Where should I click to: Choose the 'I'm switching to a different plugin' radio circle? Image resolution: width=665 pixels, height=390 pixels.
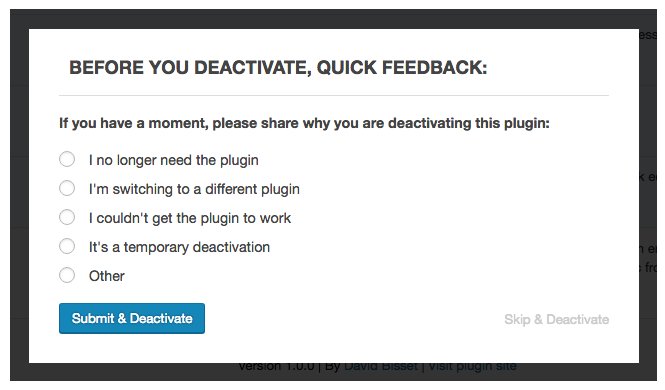(x=67, y=188)
